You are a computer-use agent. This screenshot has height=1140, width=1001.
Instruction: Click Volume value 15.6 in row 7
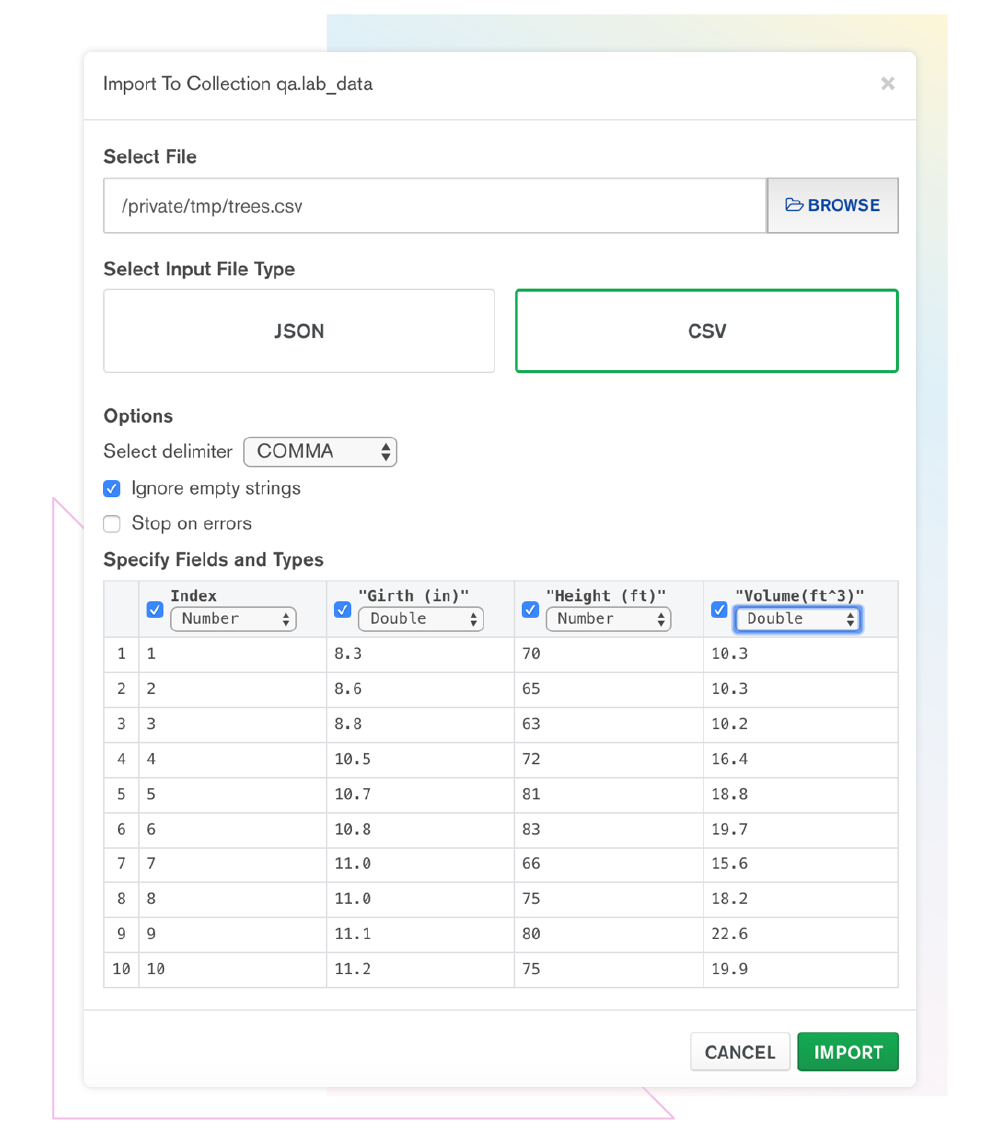[729, 864]
